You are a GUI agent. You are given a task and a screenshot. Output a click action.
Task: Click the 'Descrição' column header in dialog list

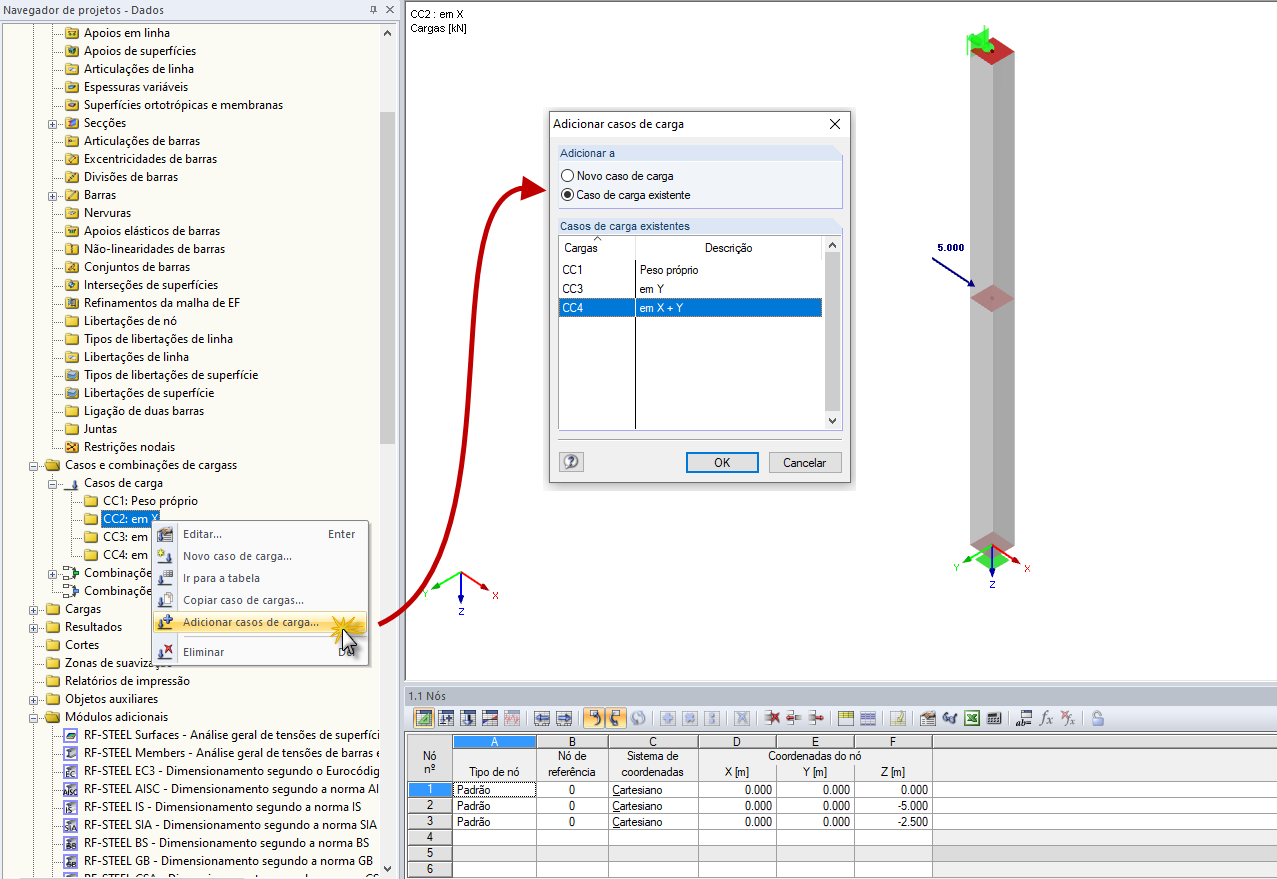click(x=728, y=248)
